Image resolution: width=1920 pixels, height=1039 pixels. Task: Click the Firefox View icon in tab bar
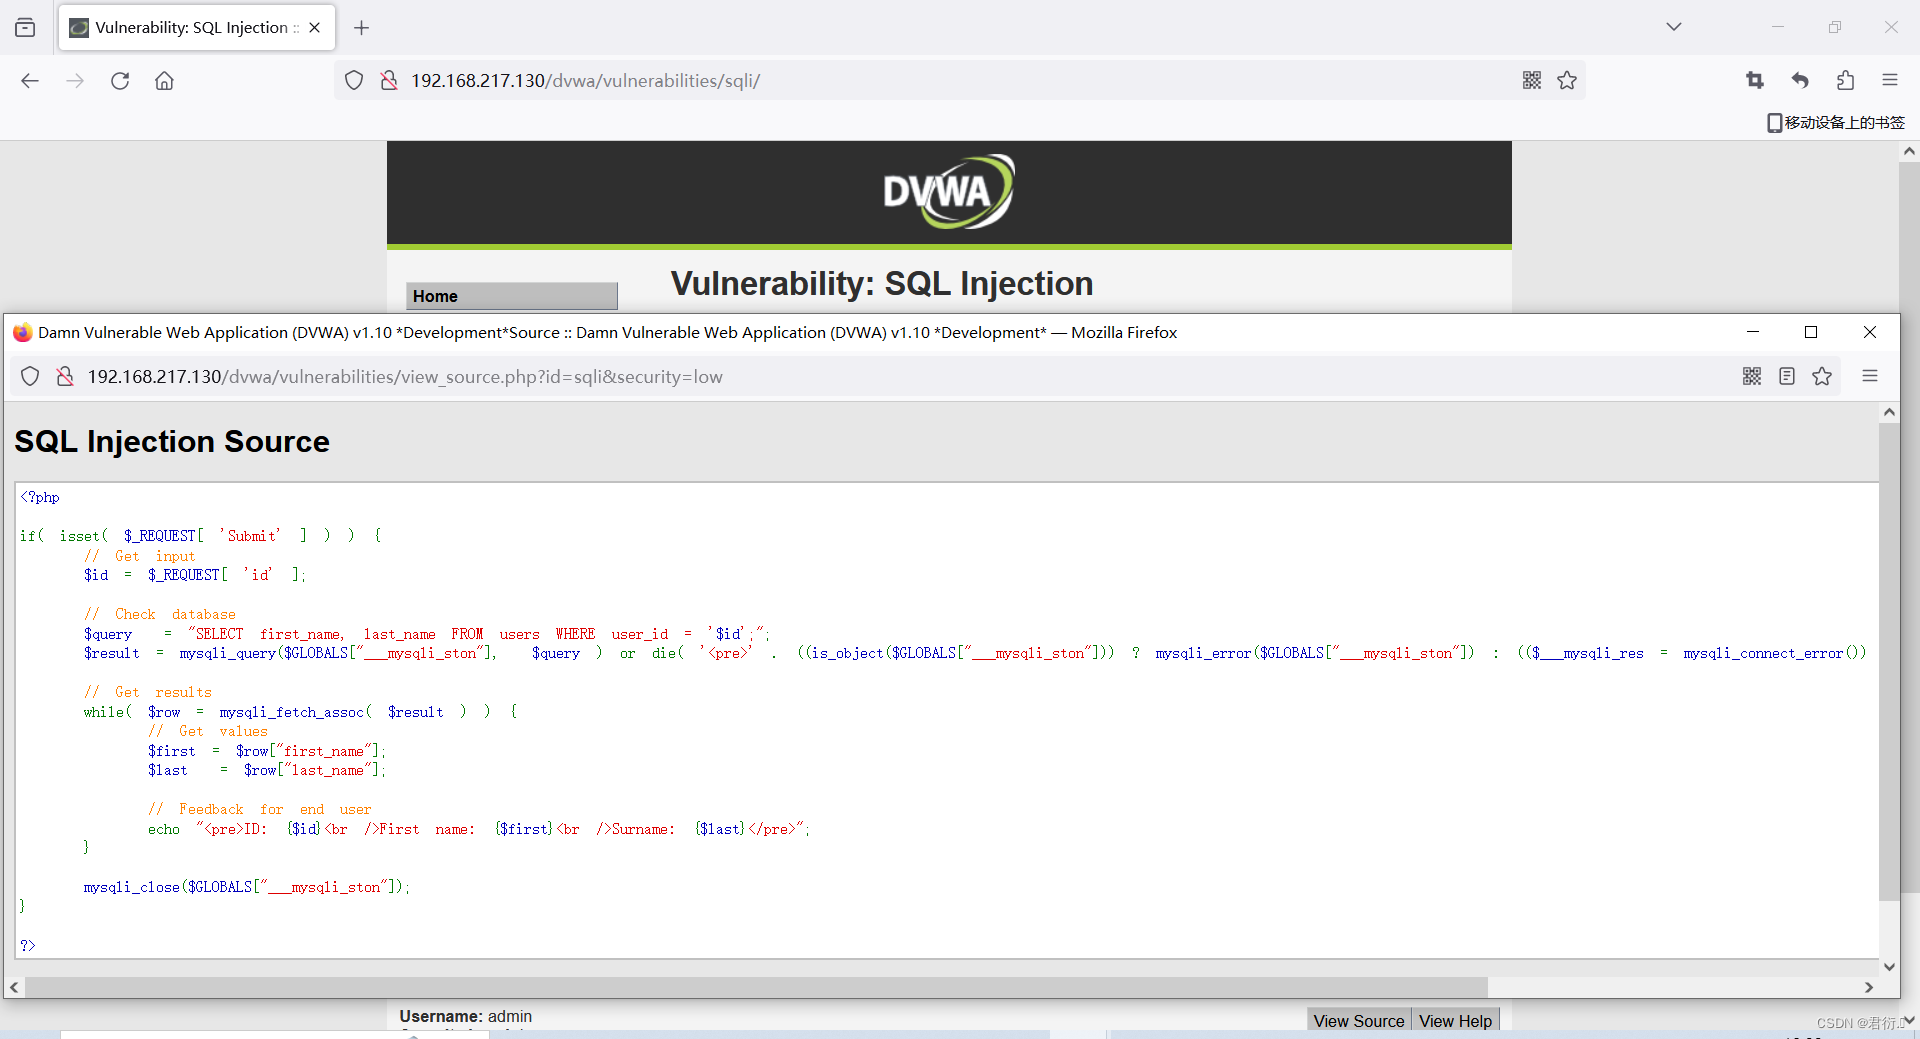(25, 27)
